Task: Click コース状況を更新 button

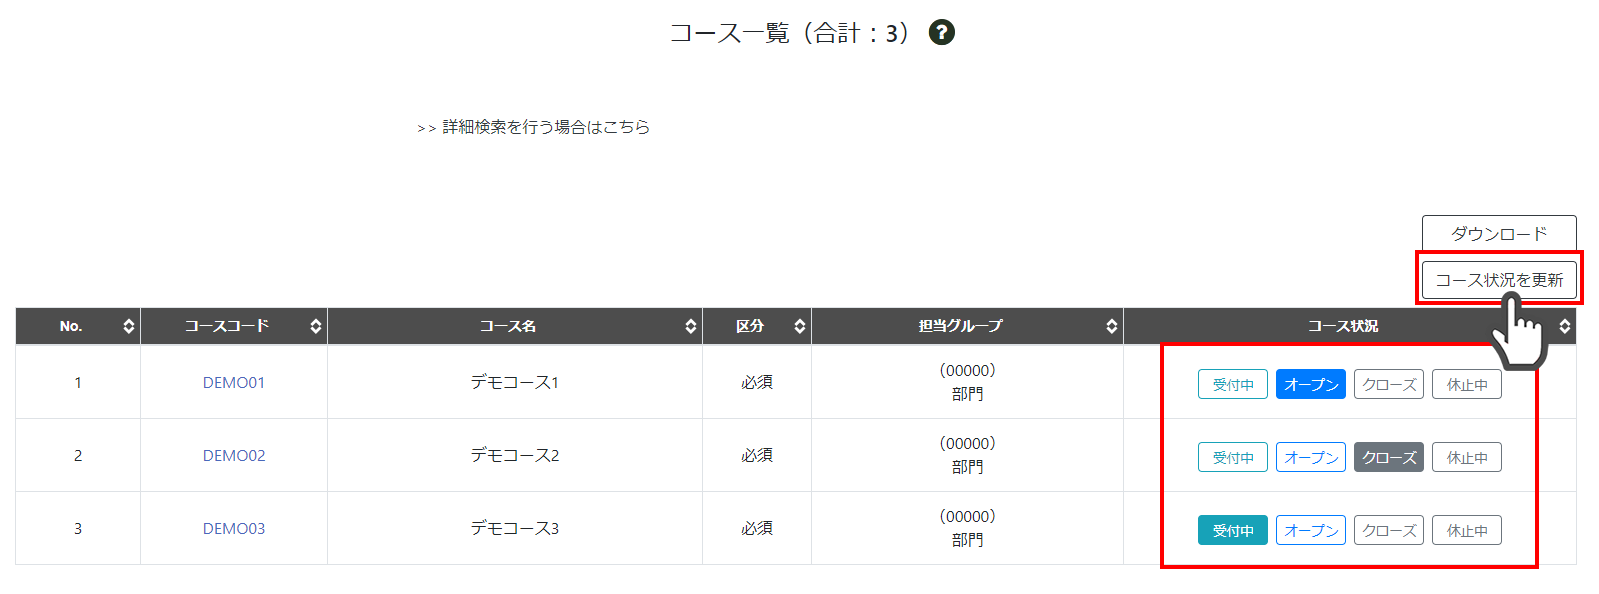Action: [x=1498, y=280]
